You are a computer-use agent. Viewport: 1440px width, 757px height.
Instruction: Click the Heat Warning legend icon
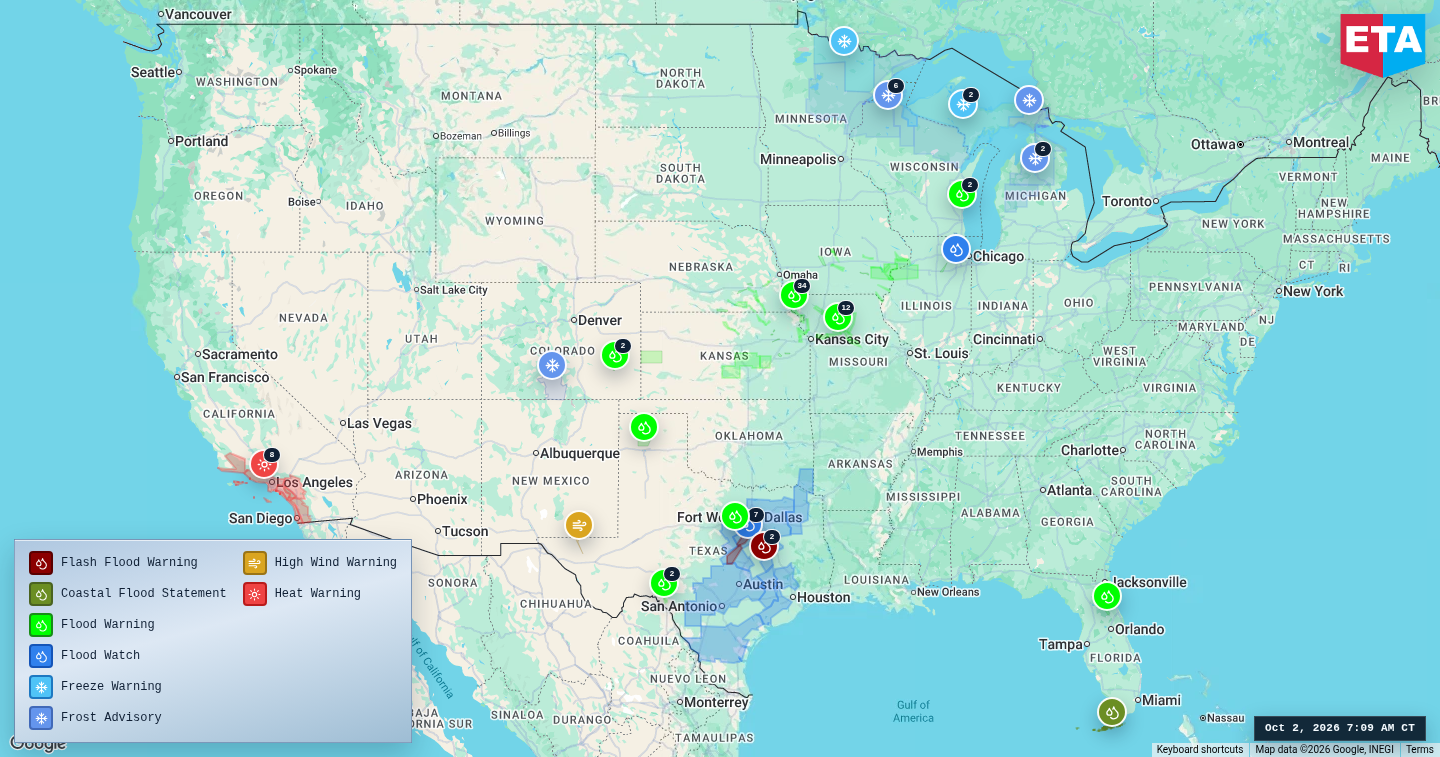pyautogui.click(x=255, y=594)
